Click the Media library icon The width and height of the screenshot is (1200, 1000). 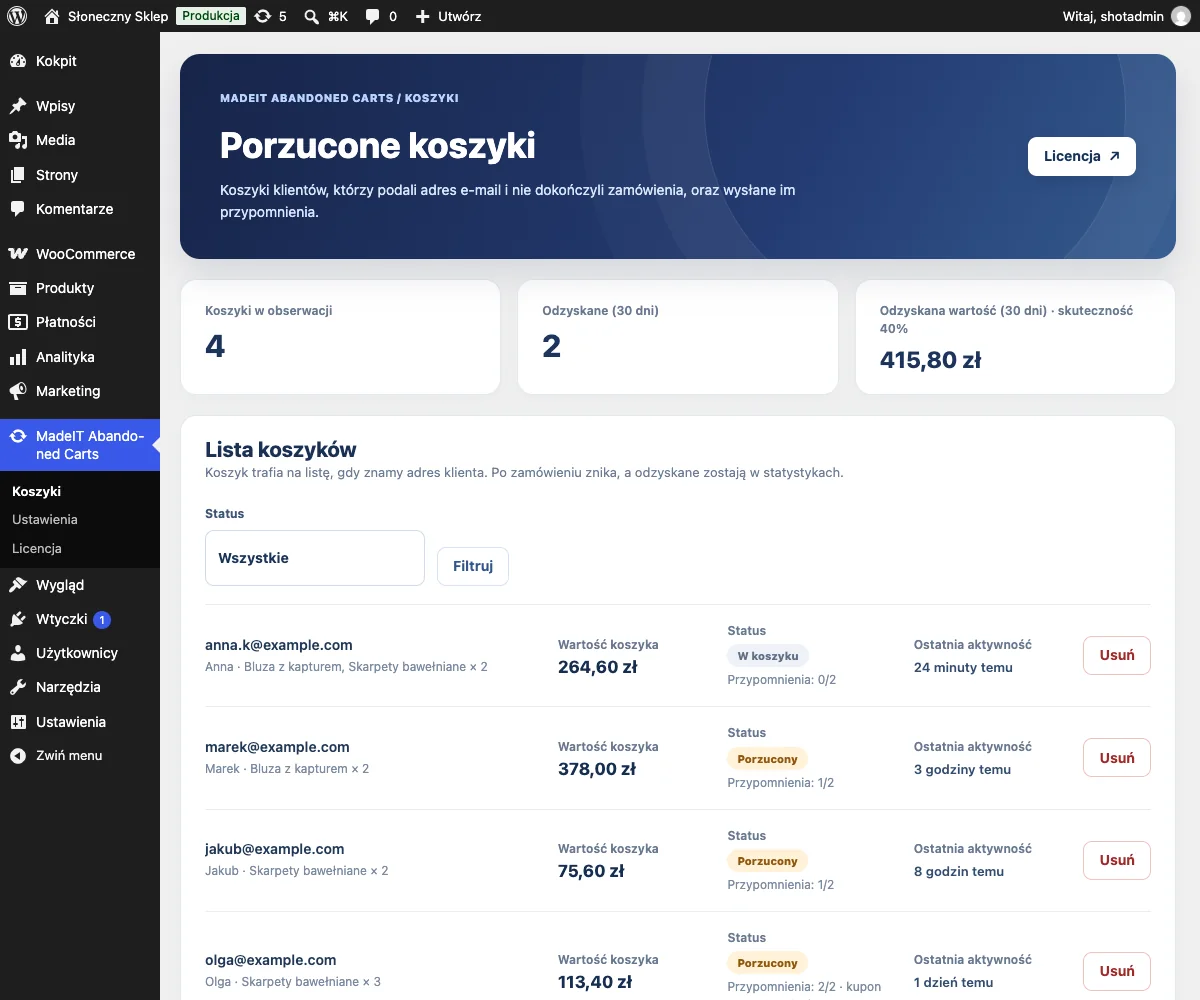pos(17,140)
